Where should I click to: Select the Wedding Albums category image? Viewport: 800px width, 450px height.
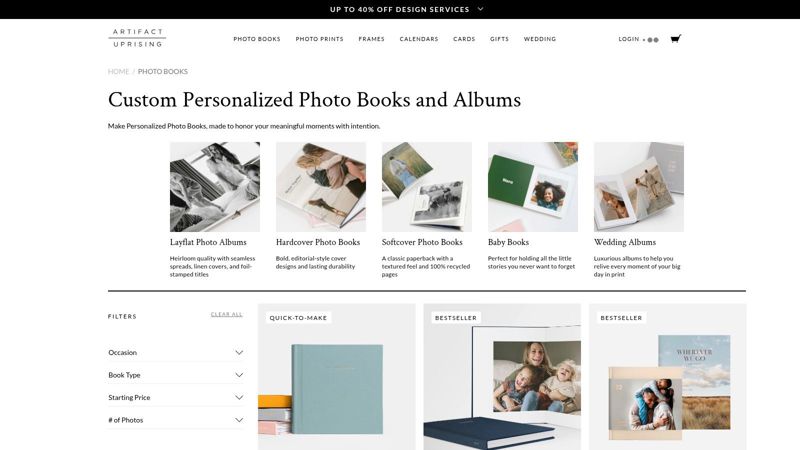pyautogui.click(x=639, y=187)
